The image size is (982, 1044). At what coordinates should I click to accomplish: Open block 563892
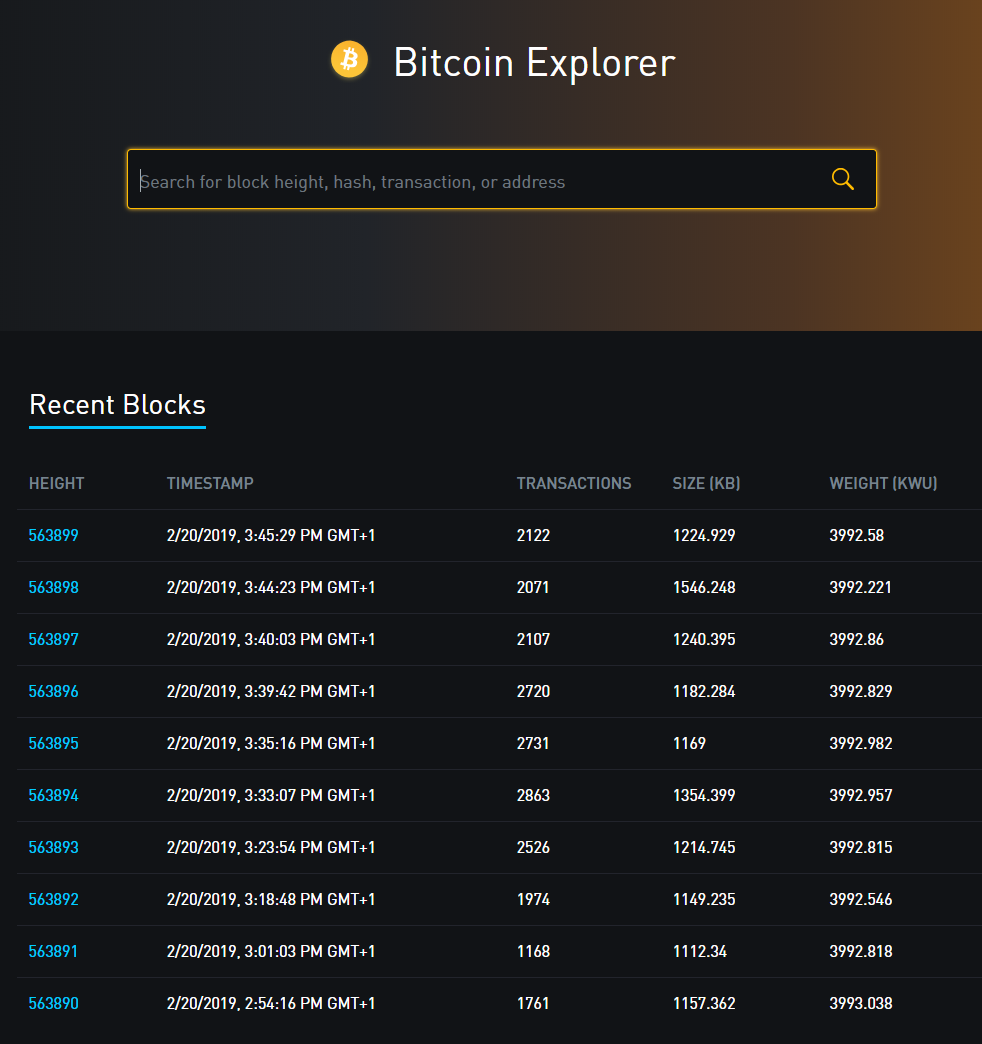click(53, 899)
